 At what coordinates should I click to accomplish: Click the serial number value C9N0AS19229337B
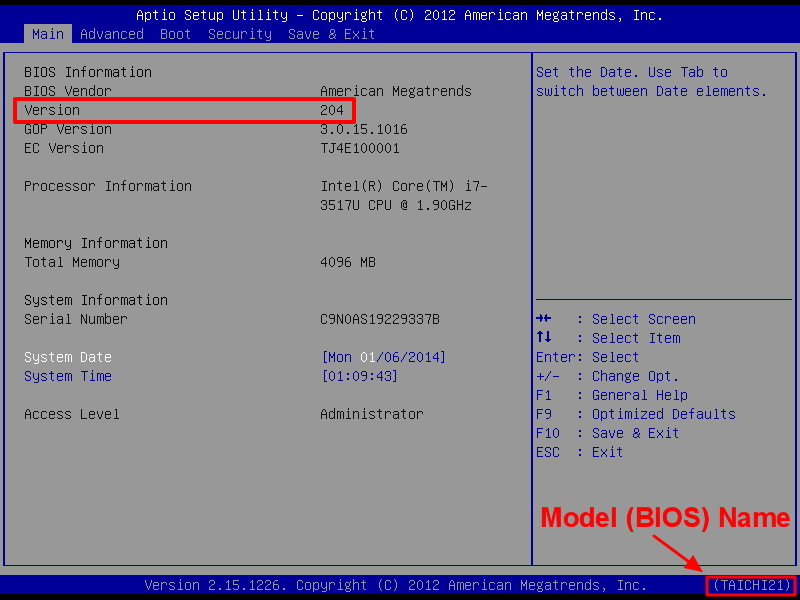pos(379,319)
